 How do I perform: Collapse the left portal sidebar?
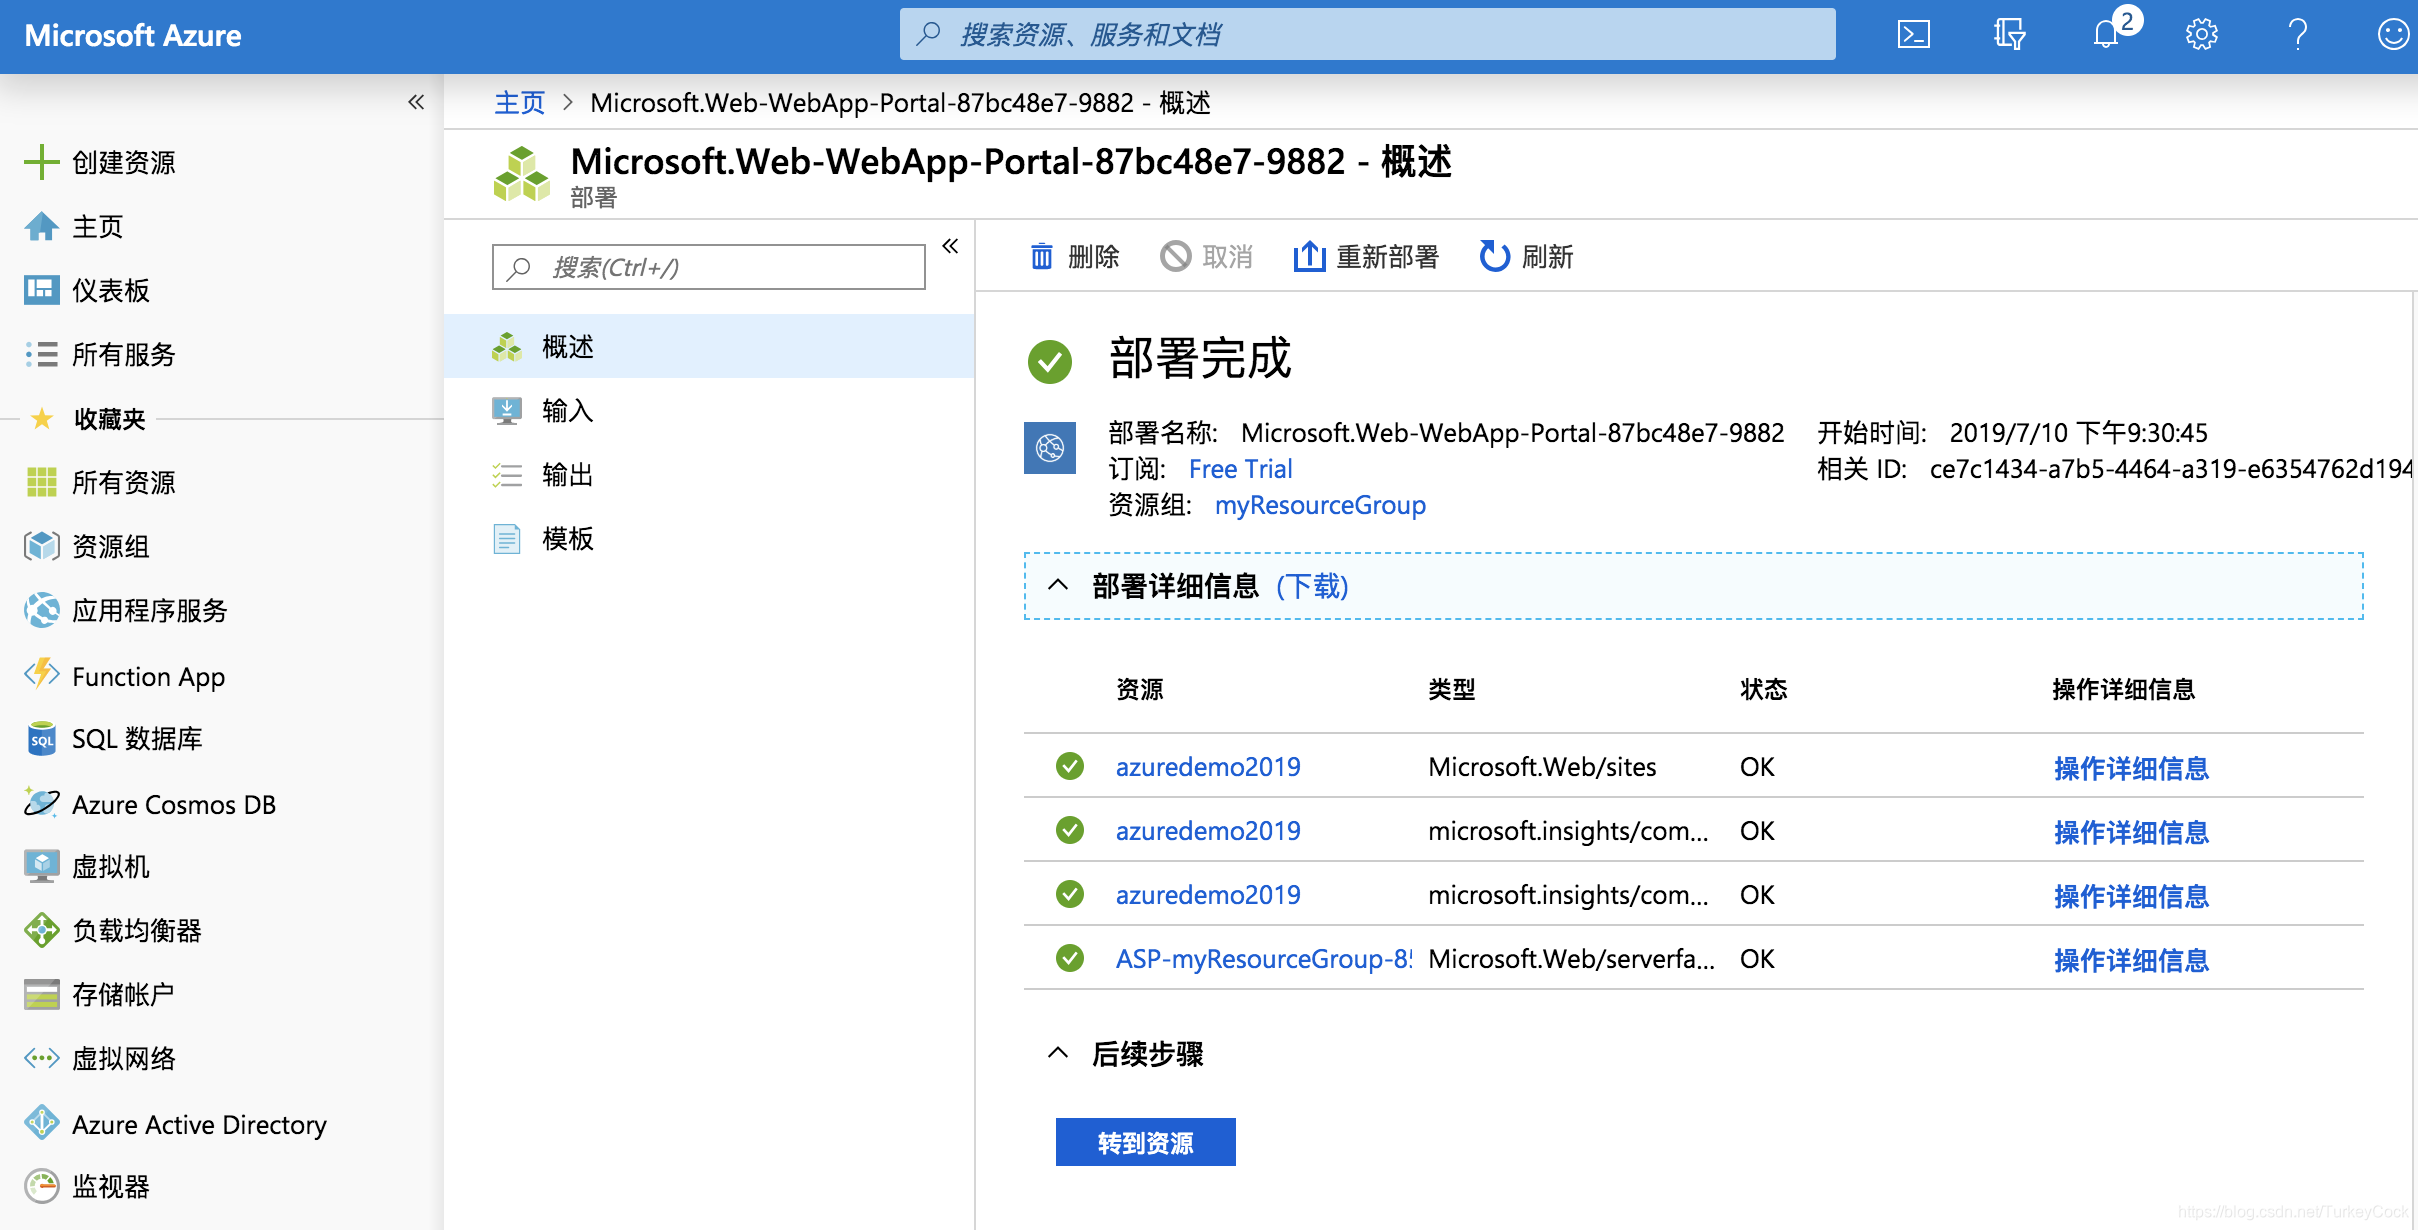tap(416, 102)
